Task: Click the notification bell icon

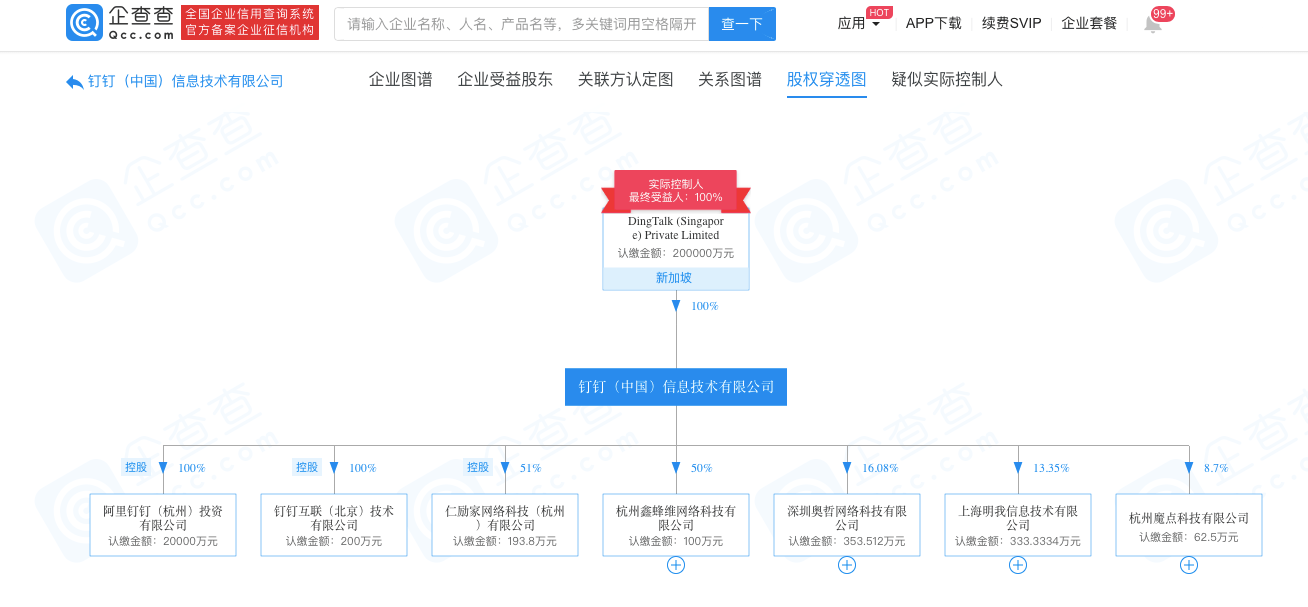Action: click(x=1152, y=24)
